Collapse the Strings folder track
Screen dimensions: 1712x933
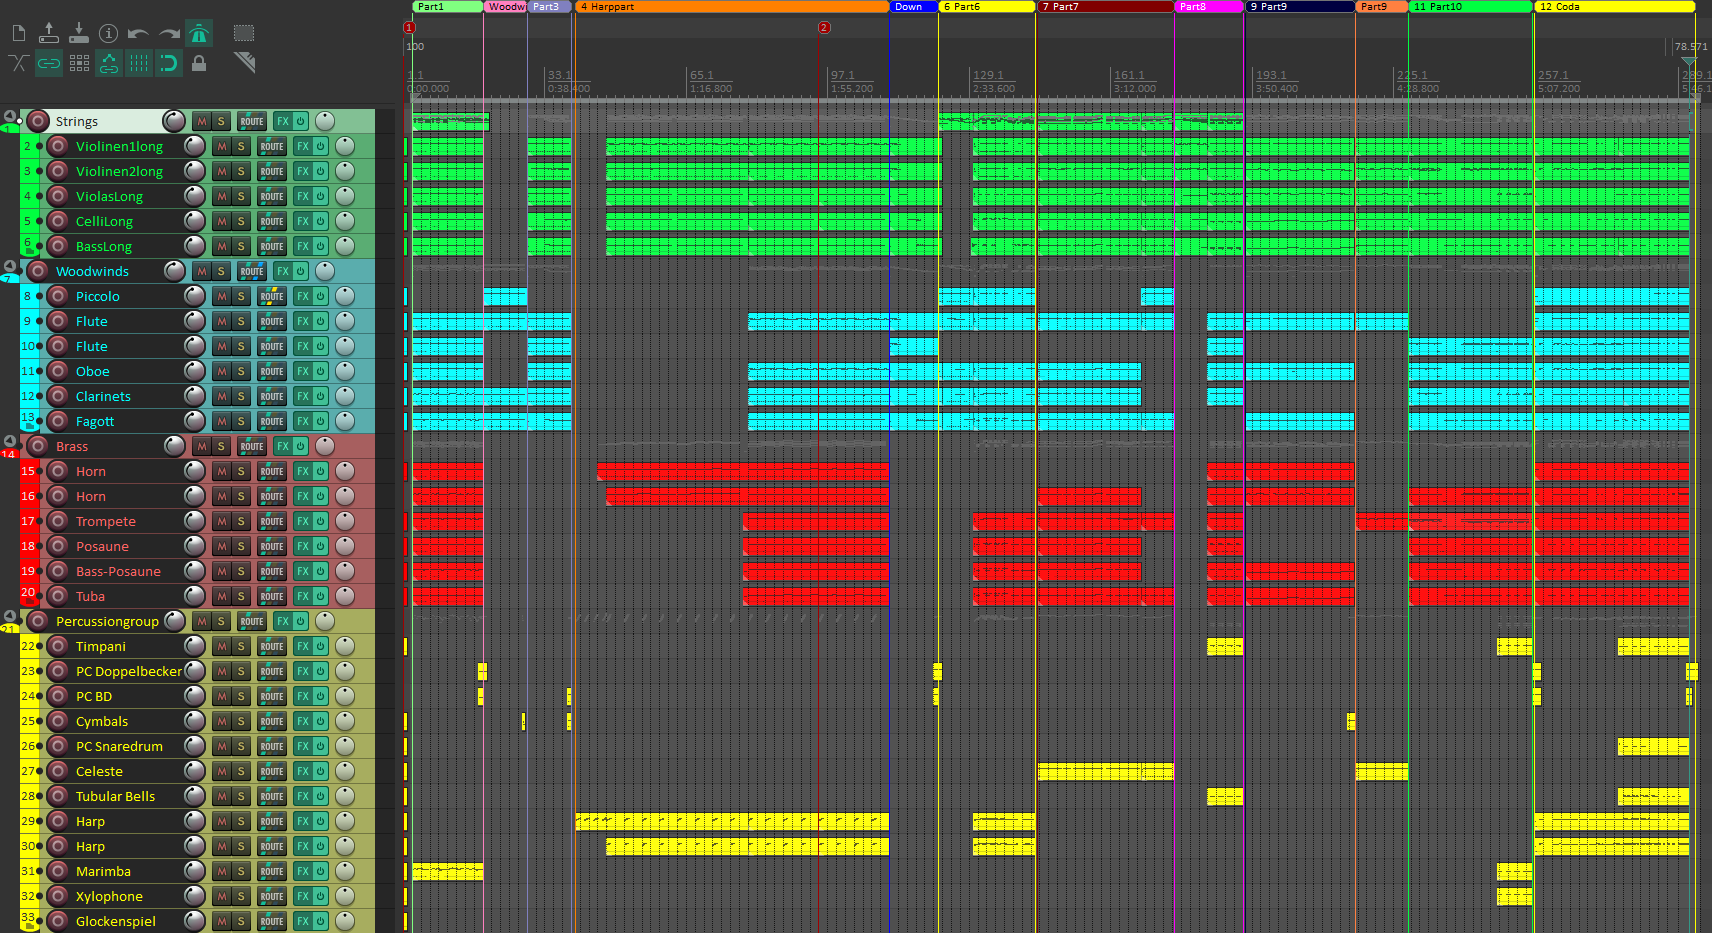pyautogui.click(x=10, y=116)
